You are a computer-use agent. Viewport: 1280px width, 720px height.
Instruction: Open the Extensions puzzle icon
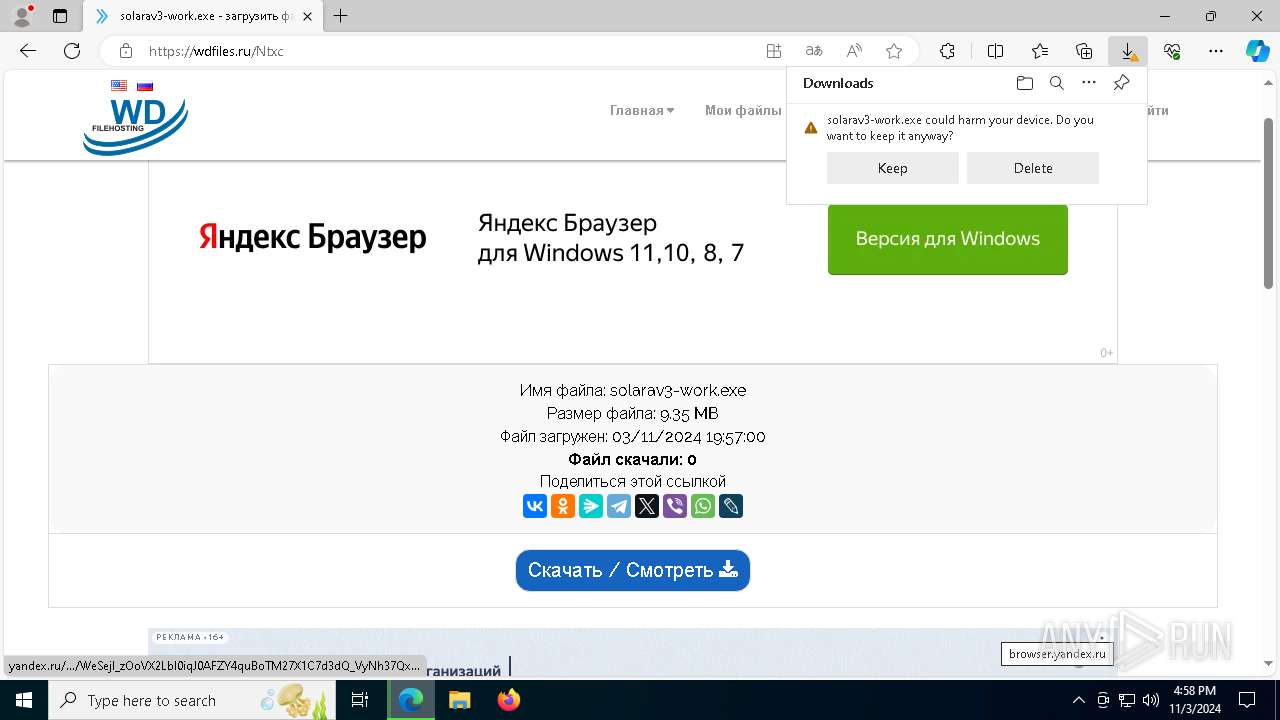tap(947, 51)
